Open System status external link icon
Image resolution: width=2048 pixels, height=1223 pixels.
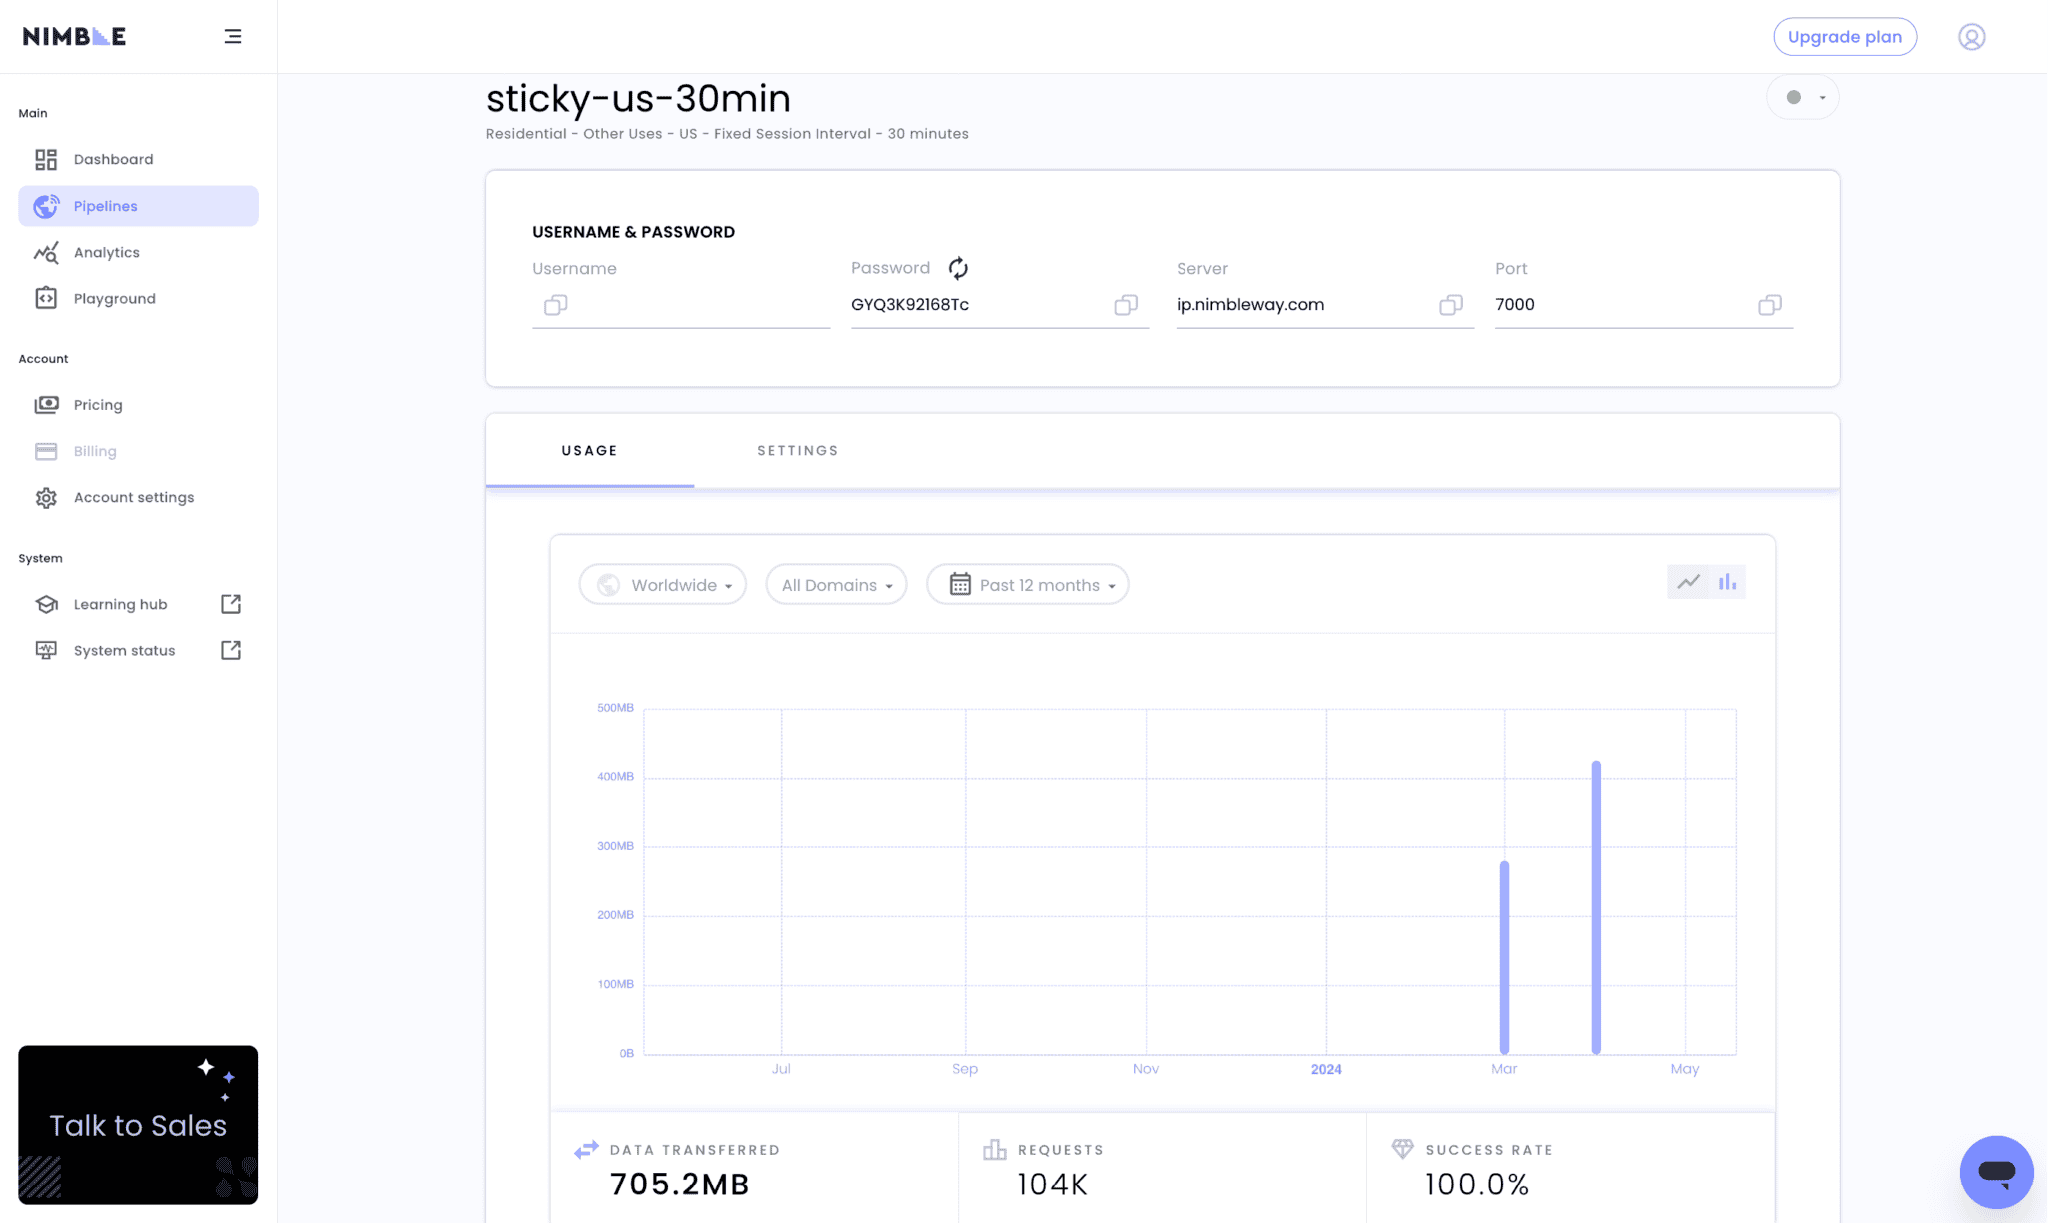231,650
